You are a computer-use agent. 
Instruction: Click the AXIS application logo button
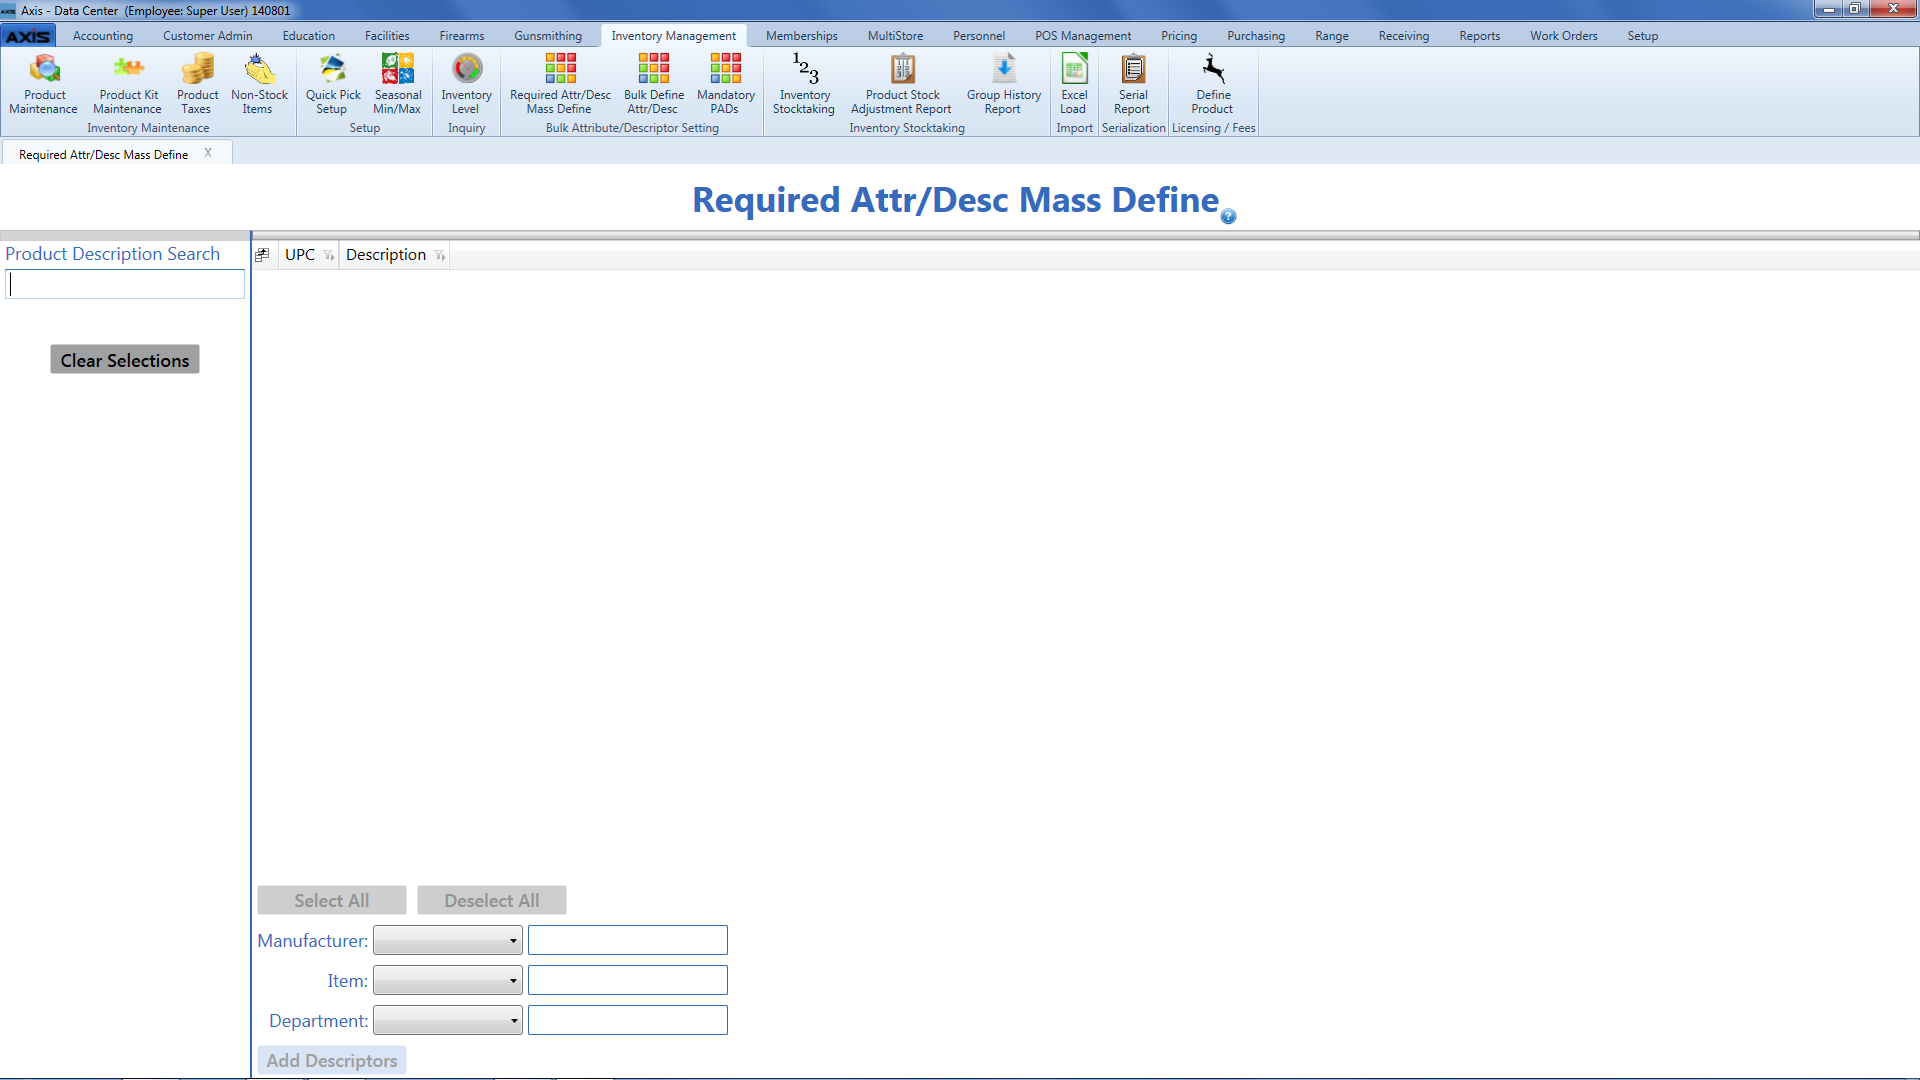coord(28,36)
